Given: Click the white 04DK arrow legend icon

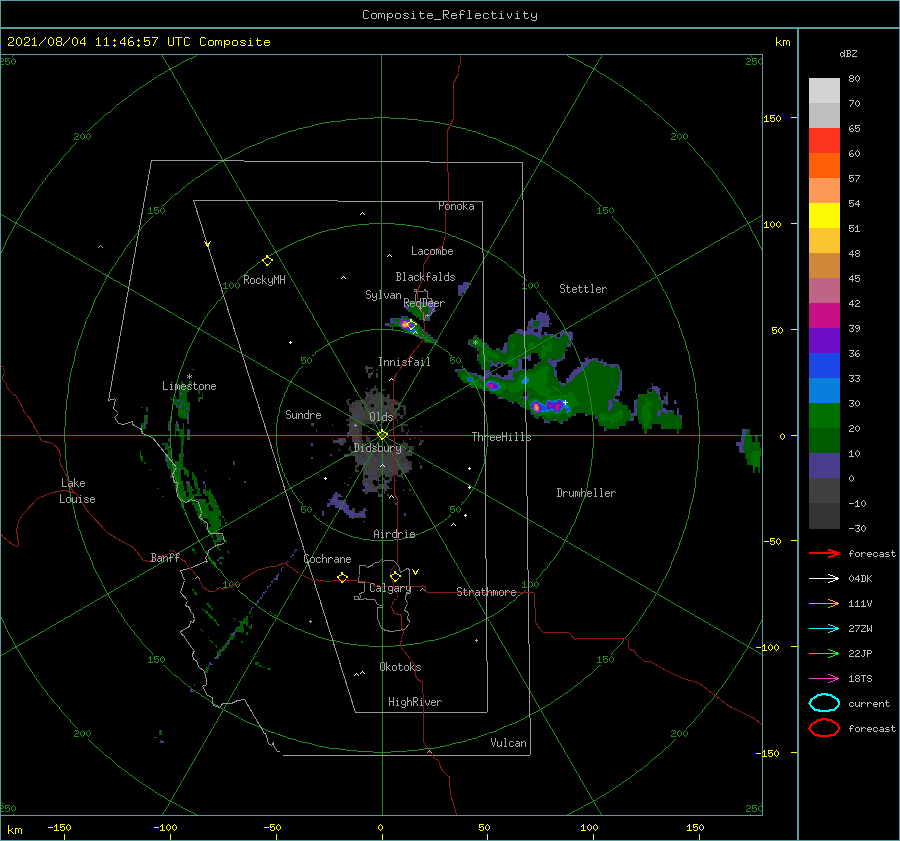Looking at the screenshot, I should coord(824,578).
